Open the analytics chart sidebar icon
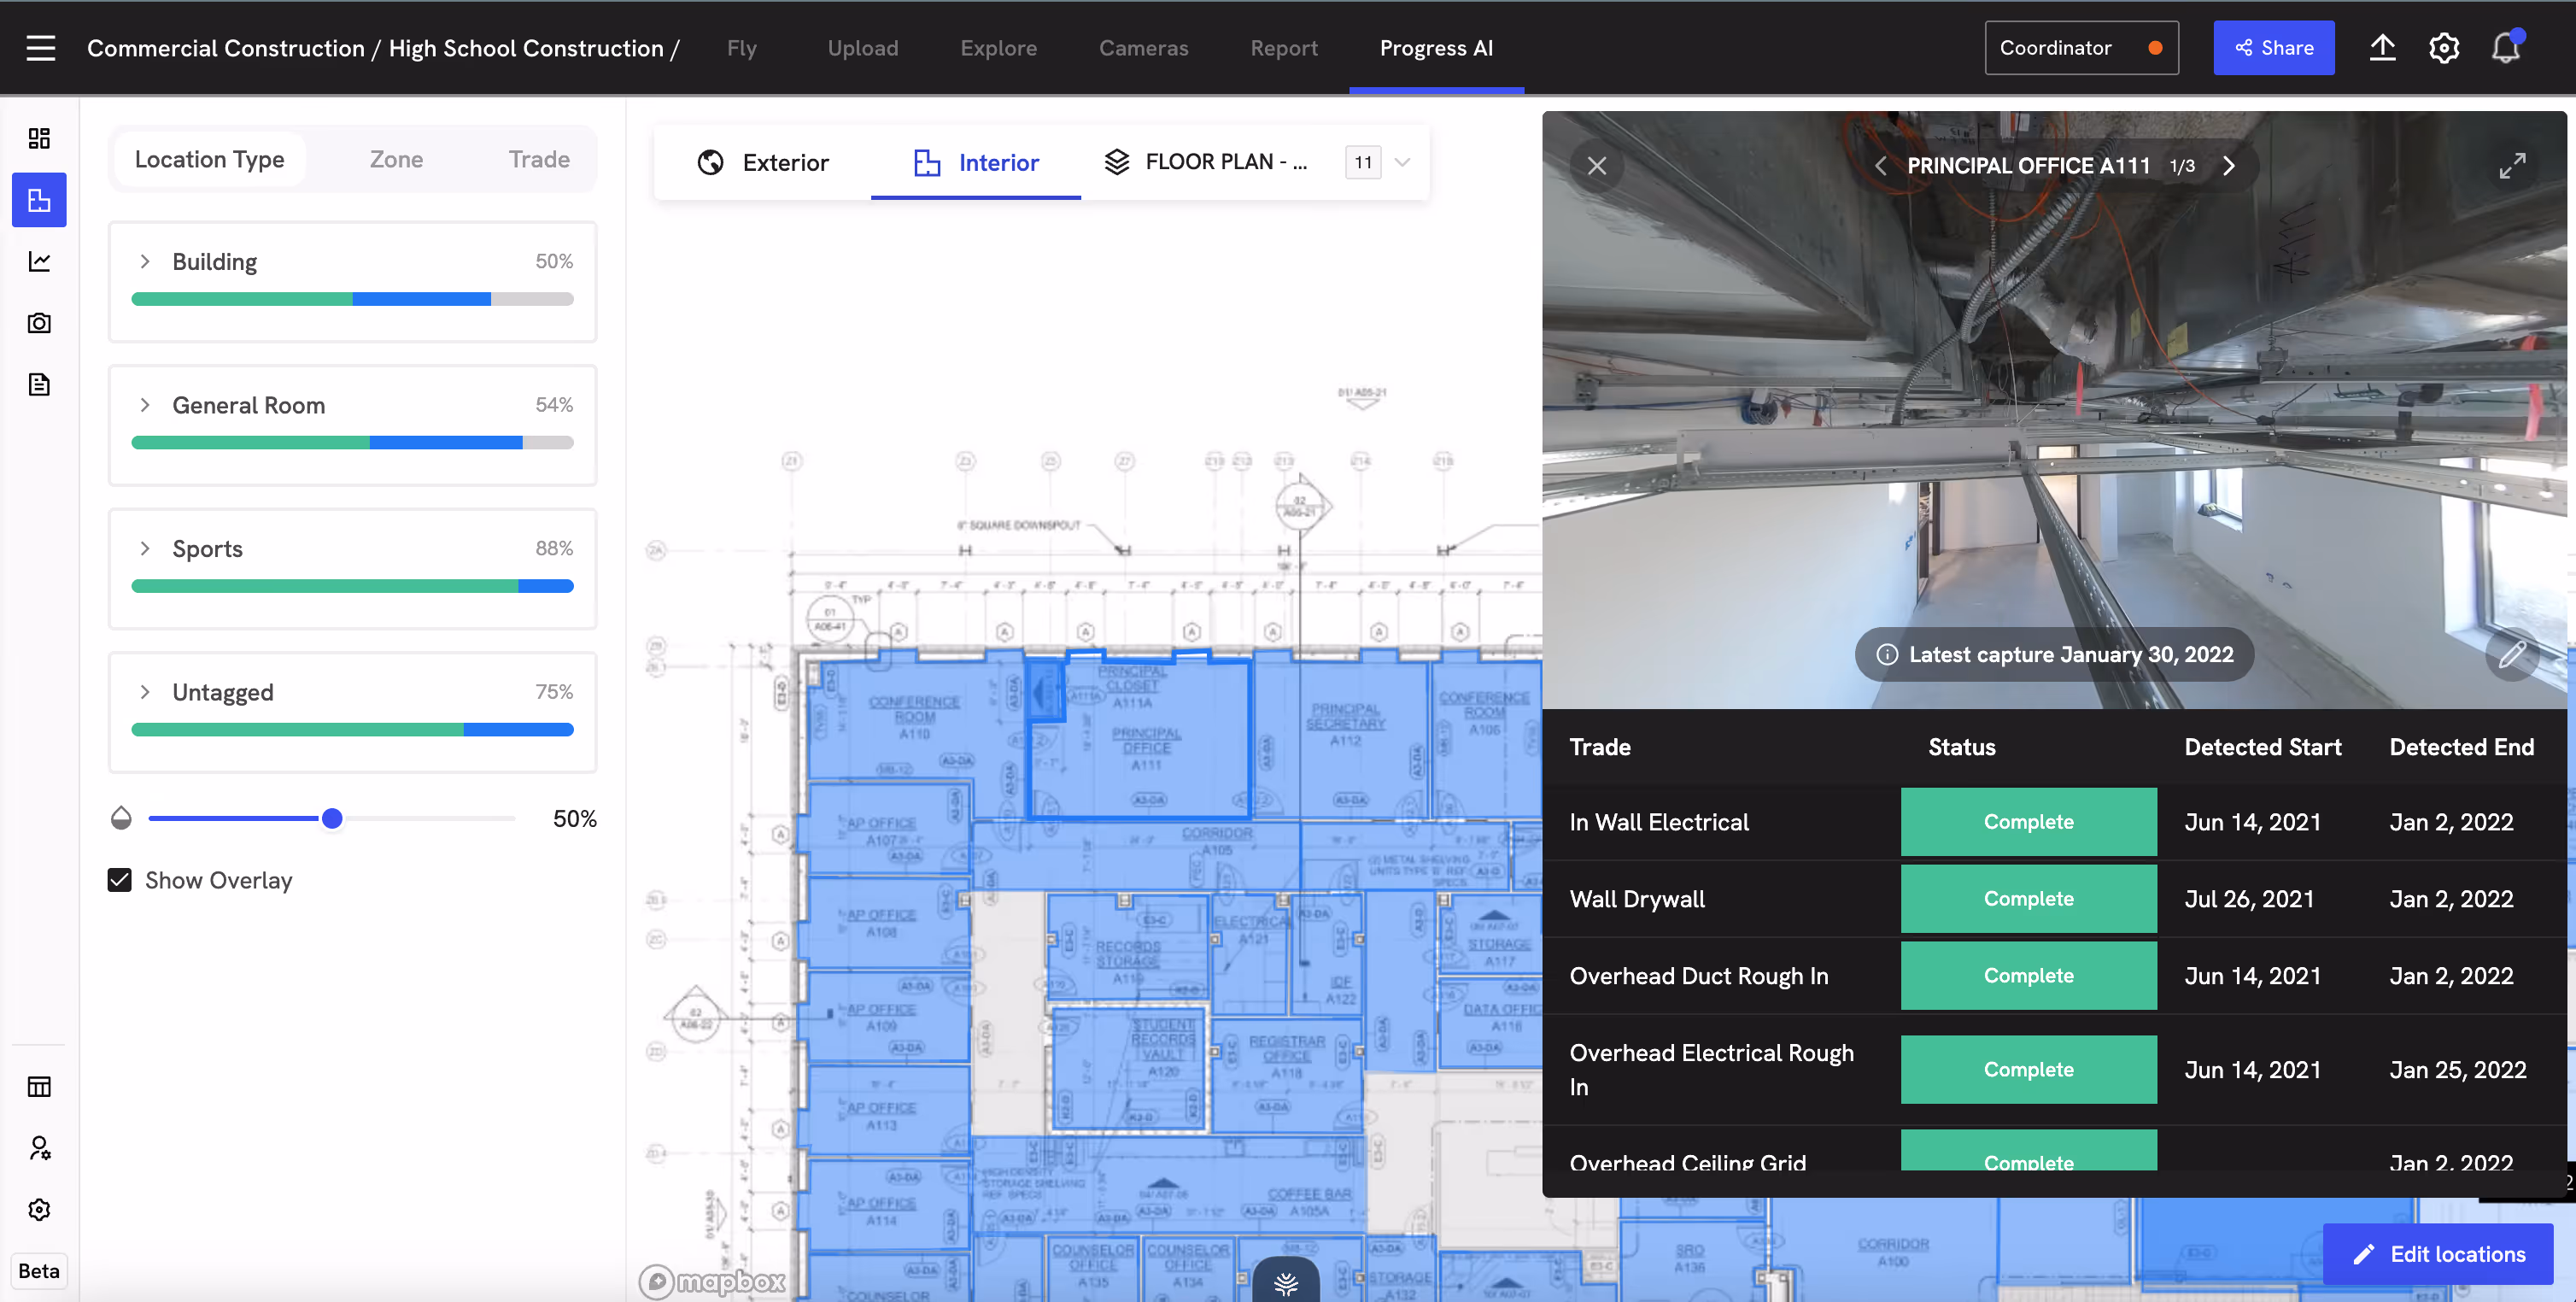2576x1302 pixels. (39, 261)
